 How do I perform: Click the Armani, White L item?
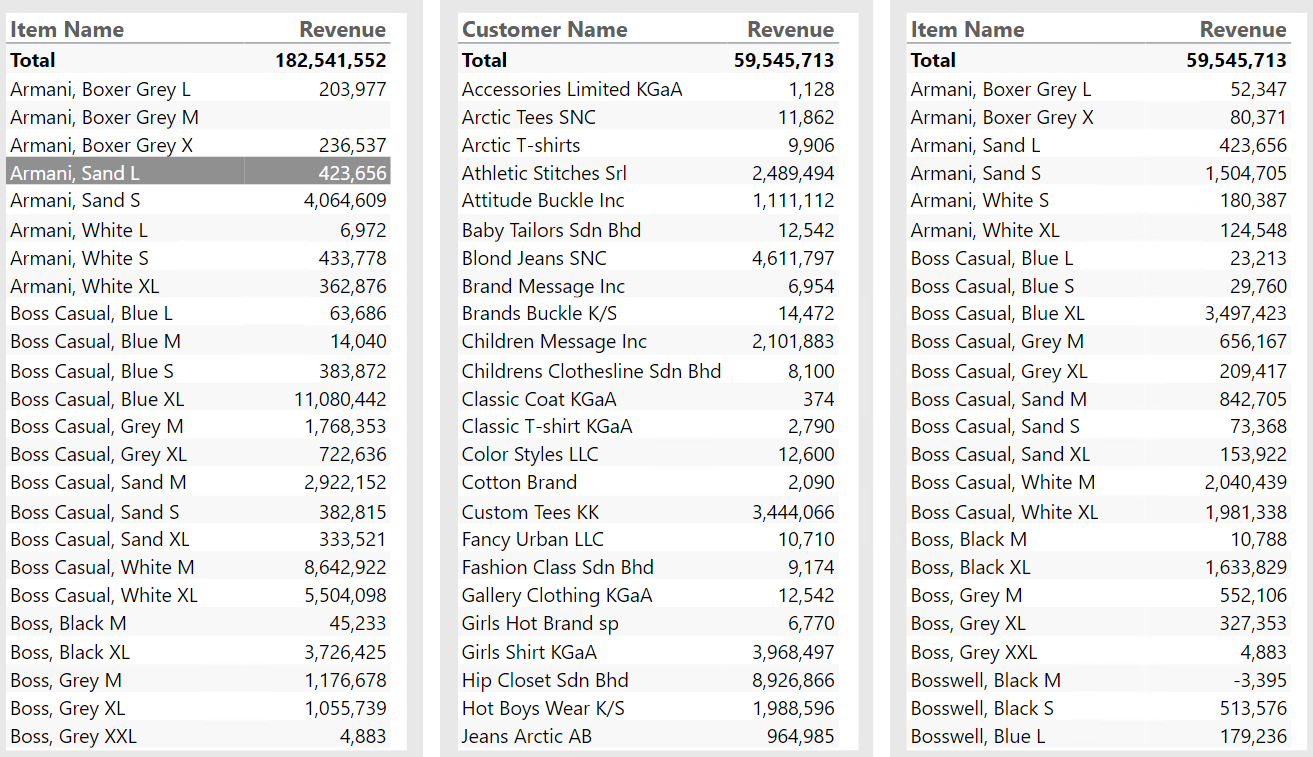tap(79, 230)
